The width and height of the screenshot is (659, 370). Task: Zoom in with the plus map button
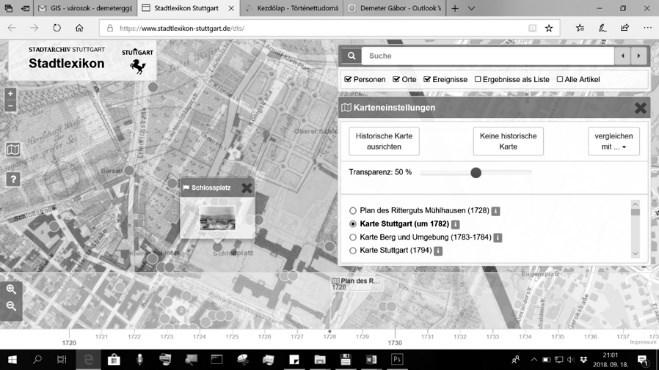tap(11, 93)
